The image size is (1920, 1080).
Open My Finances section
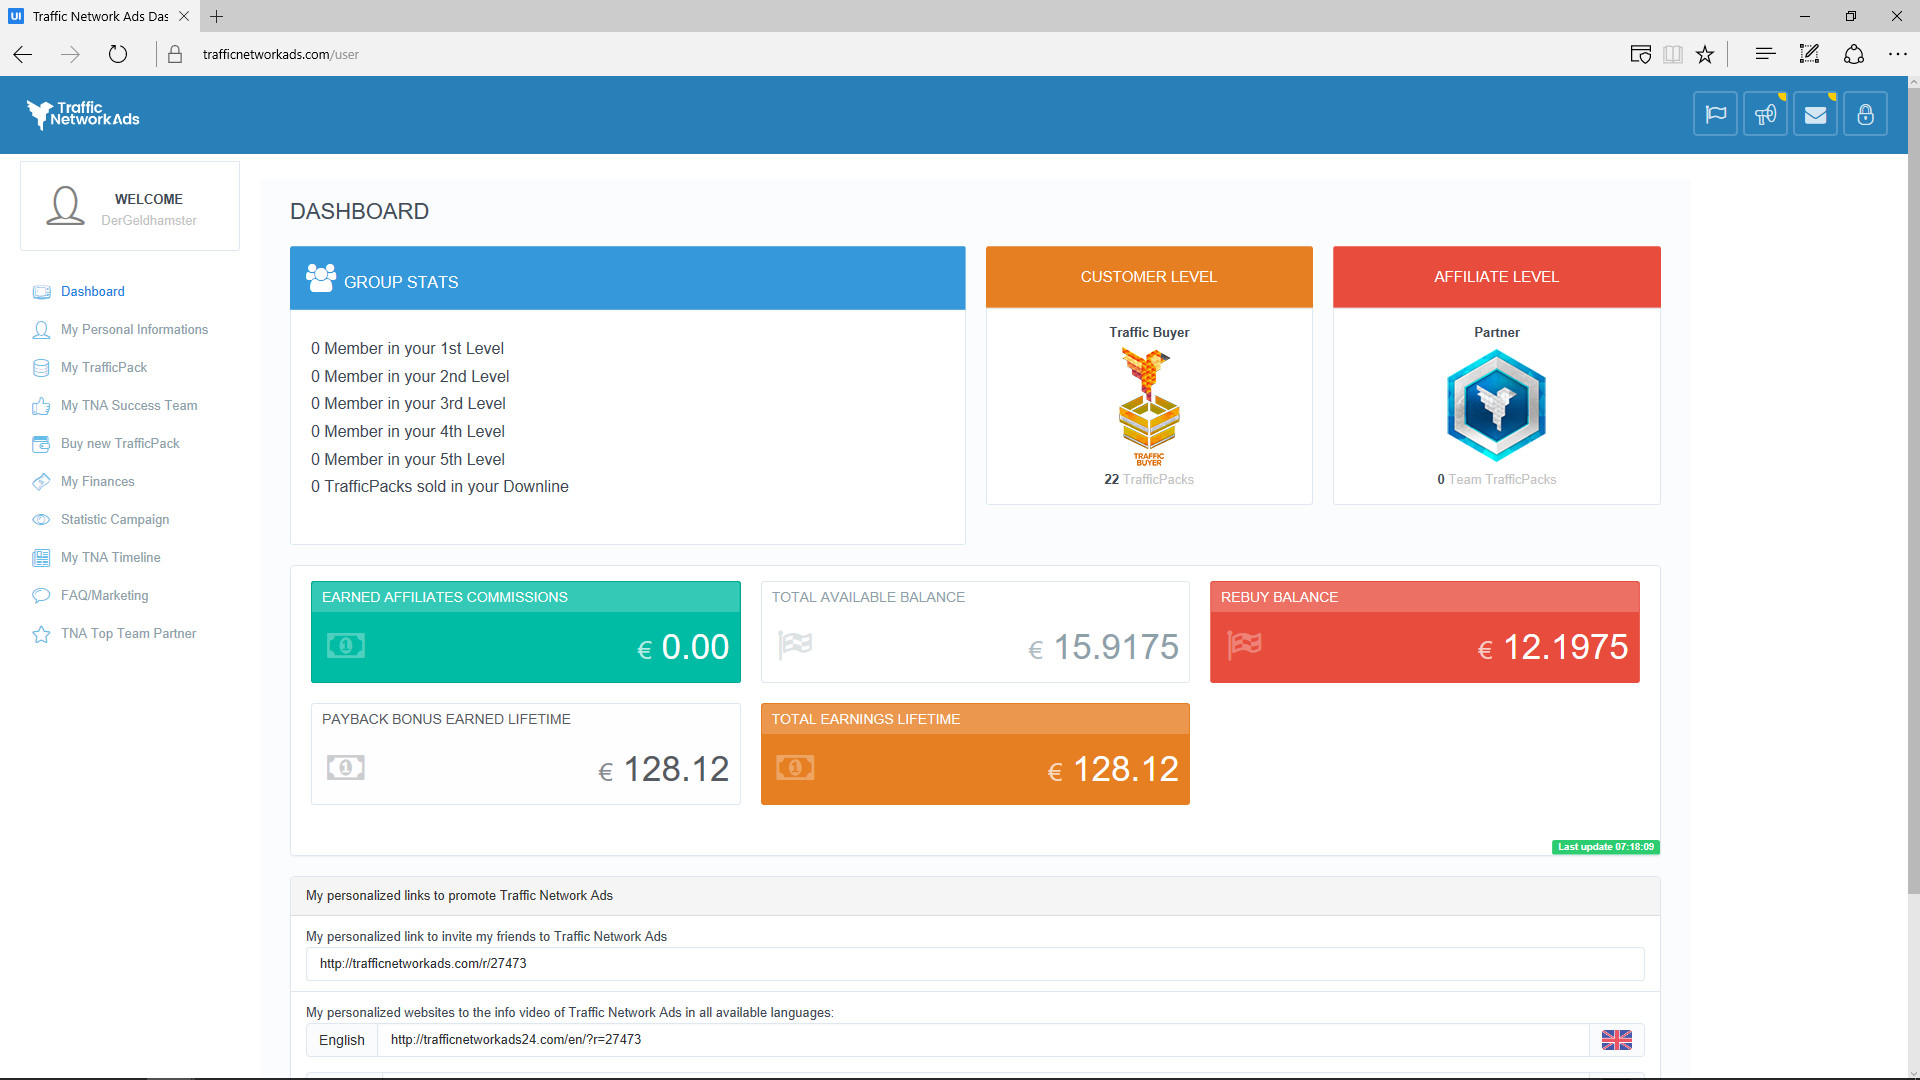click(97, 482)
